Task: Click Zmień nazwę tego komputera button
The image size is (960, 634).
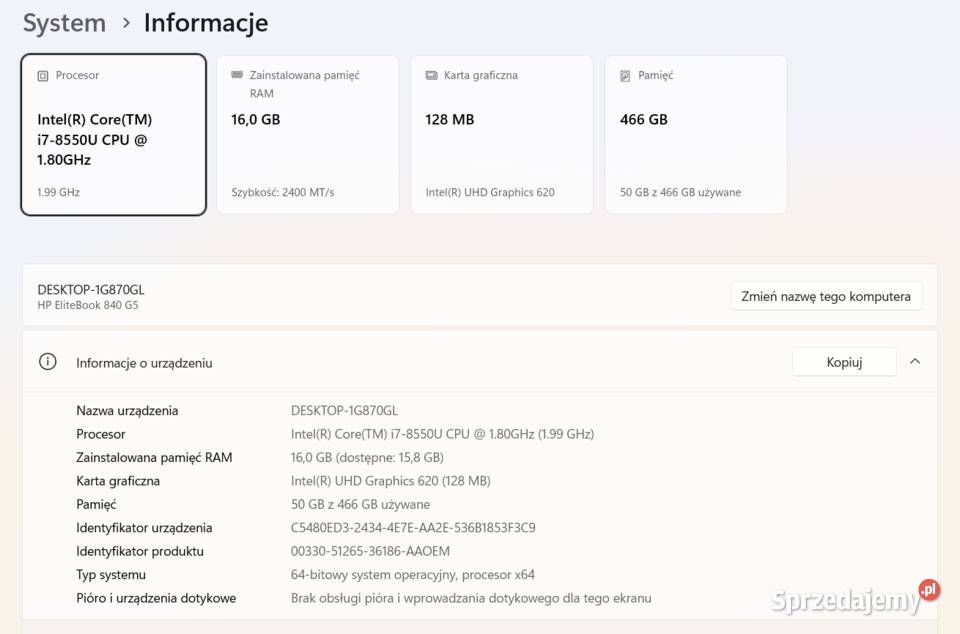Action: pos(826,296)
